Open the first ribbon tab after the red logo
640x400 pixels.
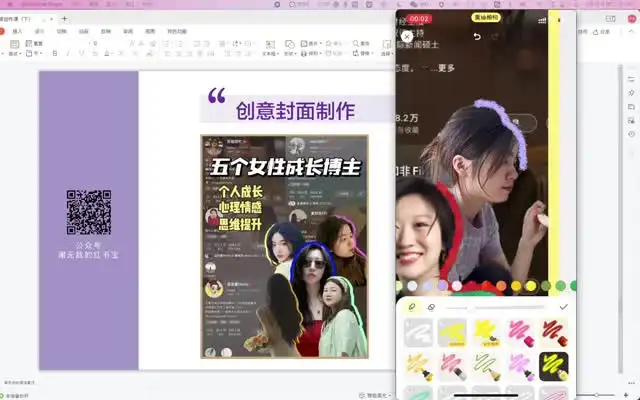(x=17, y=31)
